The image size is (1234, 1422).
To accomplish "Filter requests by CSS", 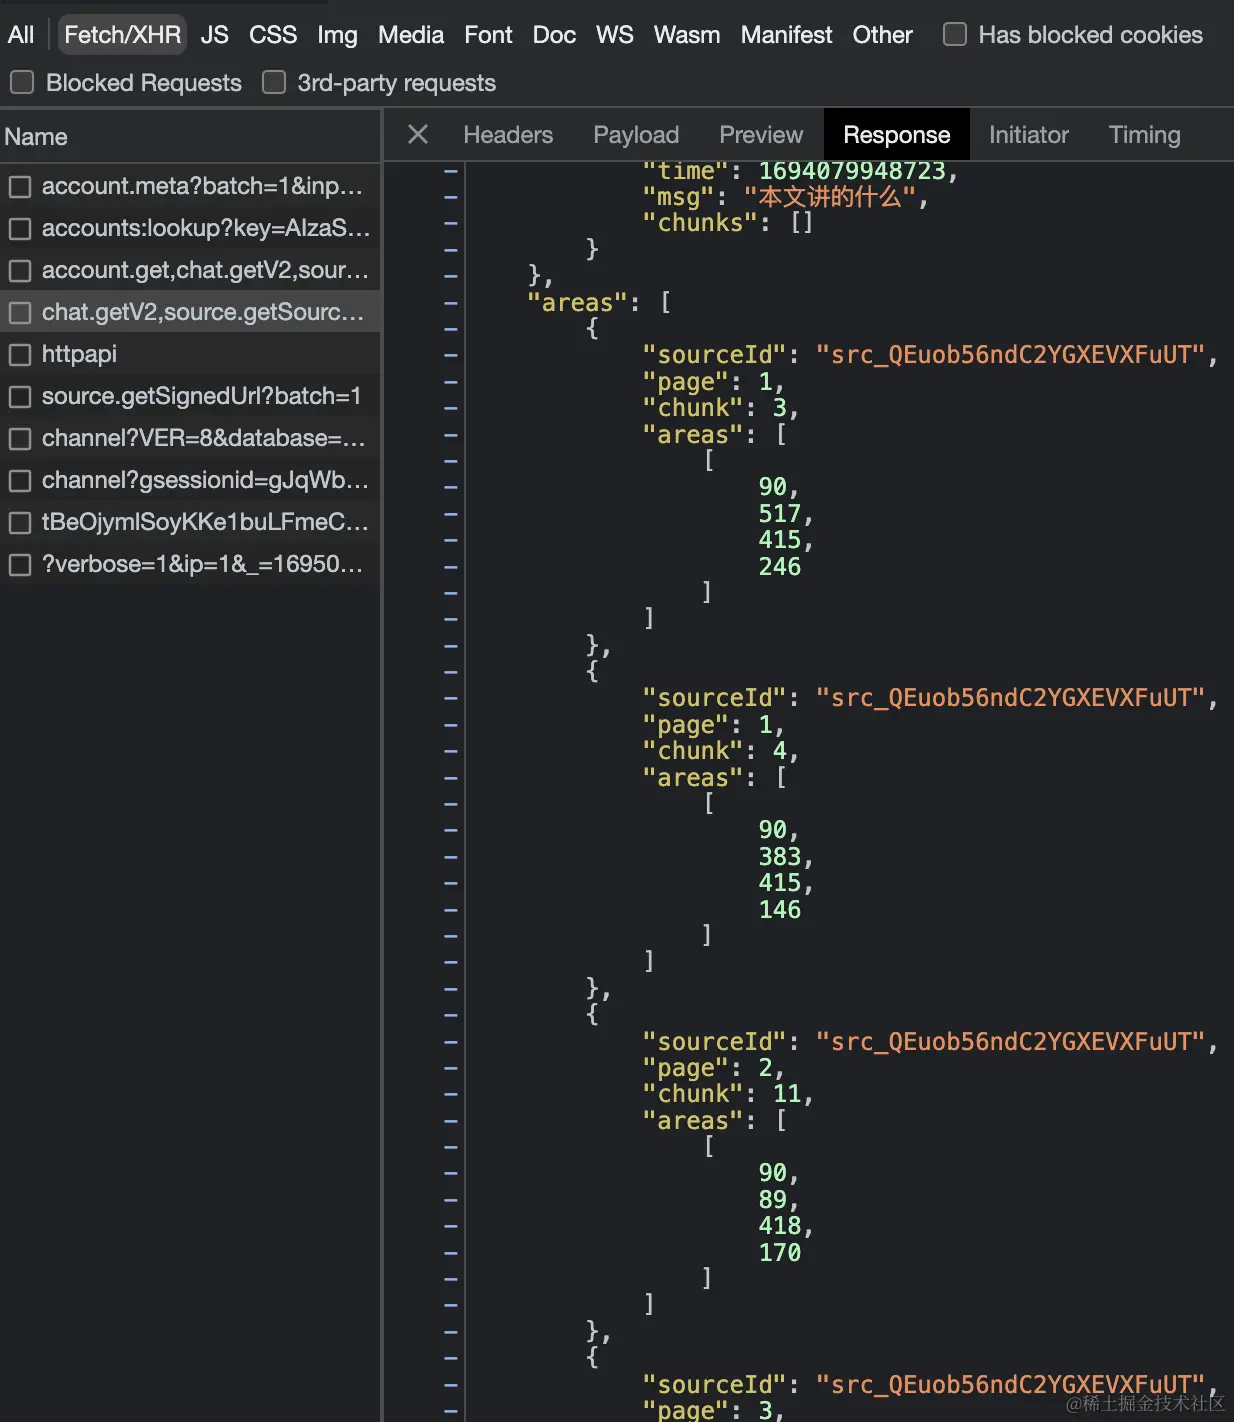I will (273, 35).
